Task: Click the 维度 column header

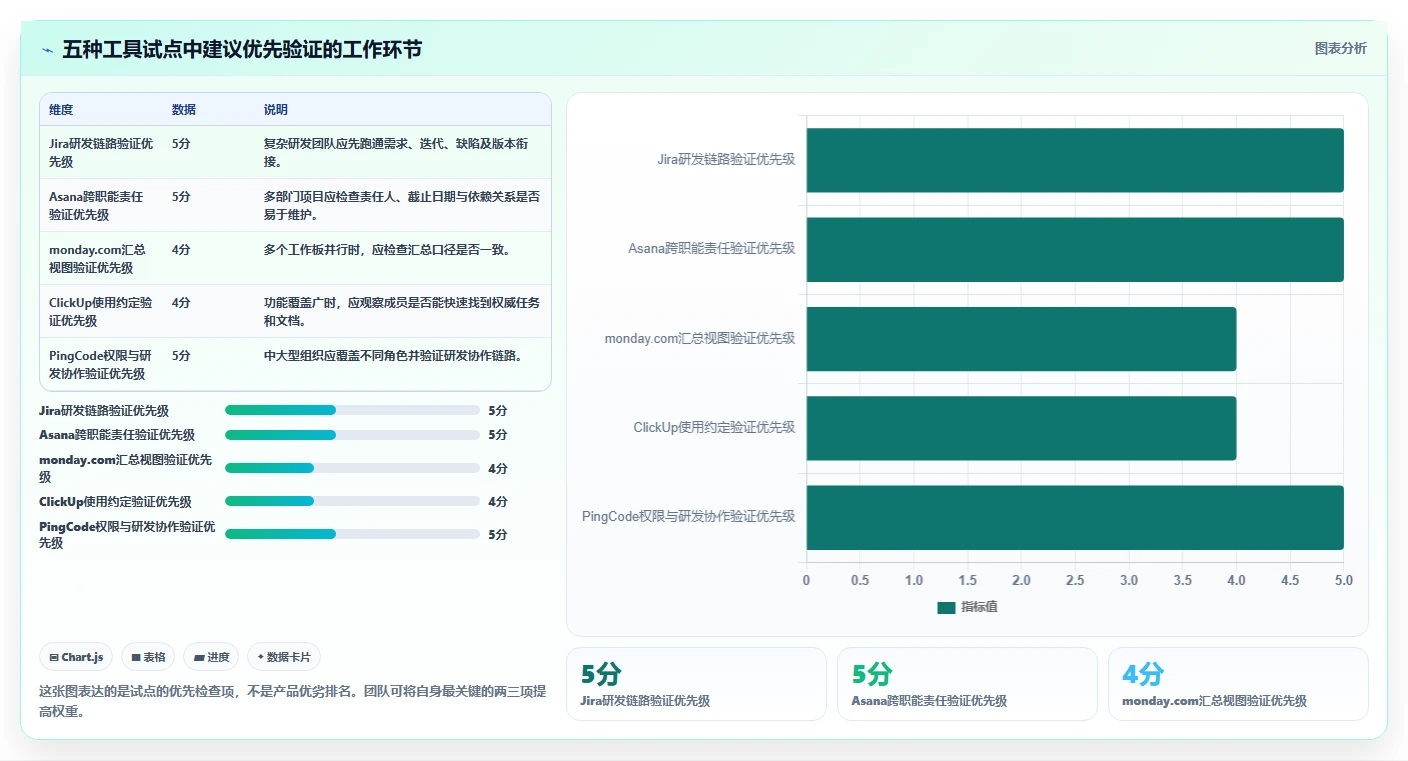Action: click(x=61, y=110)
